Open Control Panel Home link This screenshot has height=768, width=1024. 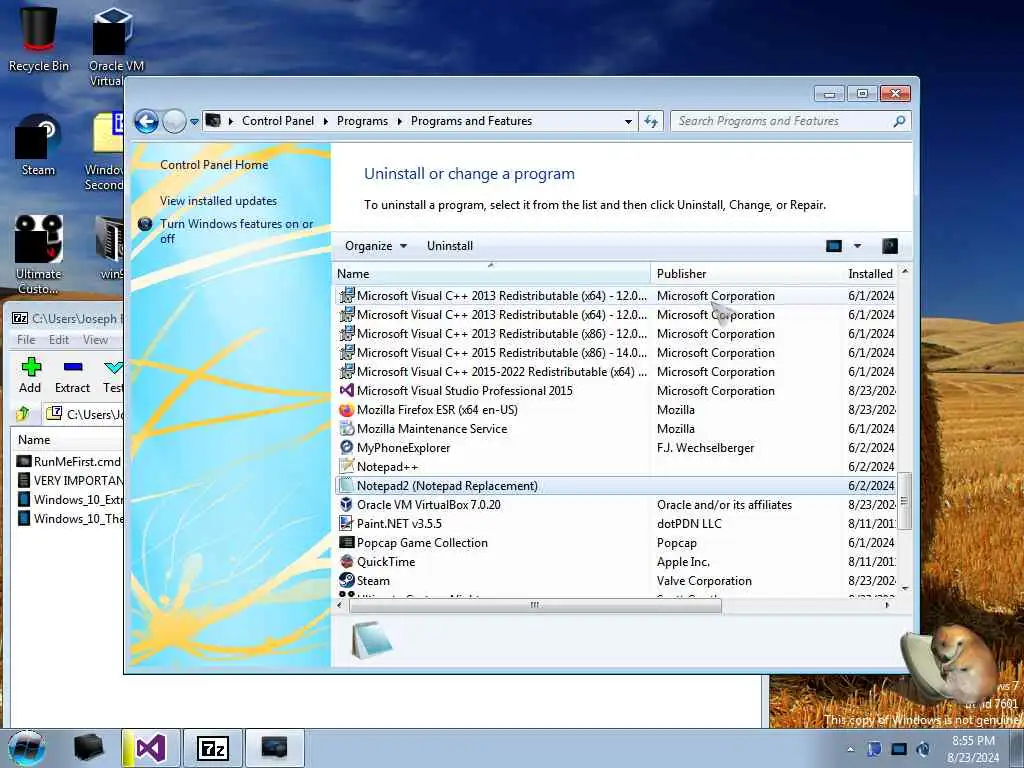[214, 165]
